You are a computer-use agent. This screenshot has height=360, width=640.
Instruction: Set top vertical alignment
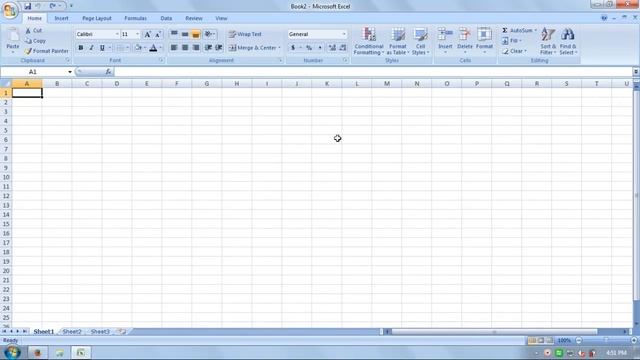click(x=174, y=34)
